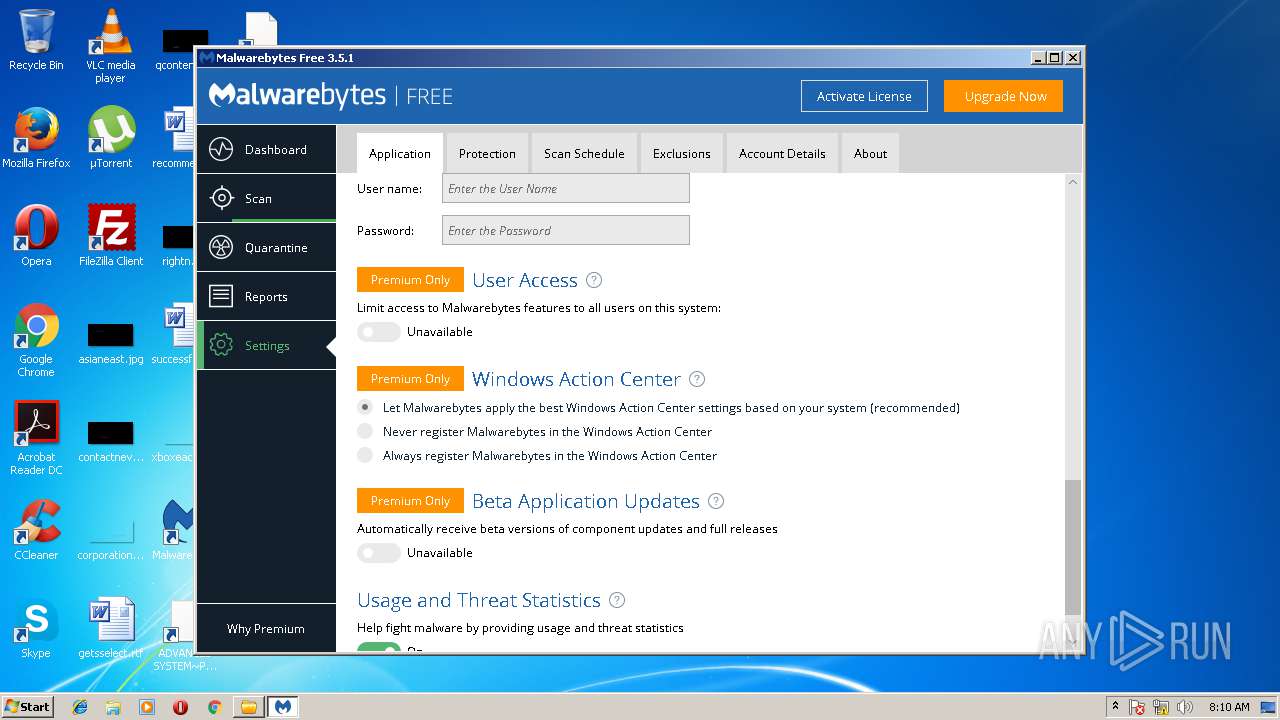Select the Settings gear icon in sidebar
This screenshot has height=720, width=1280.
(221, 345)
